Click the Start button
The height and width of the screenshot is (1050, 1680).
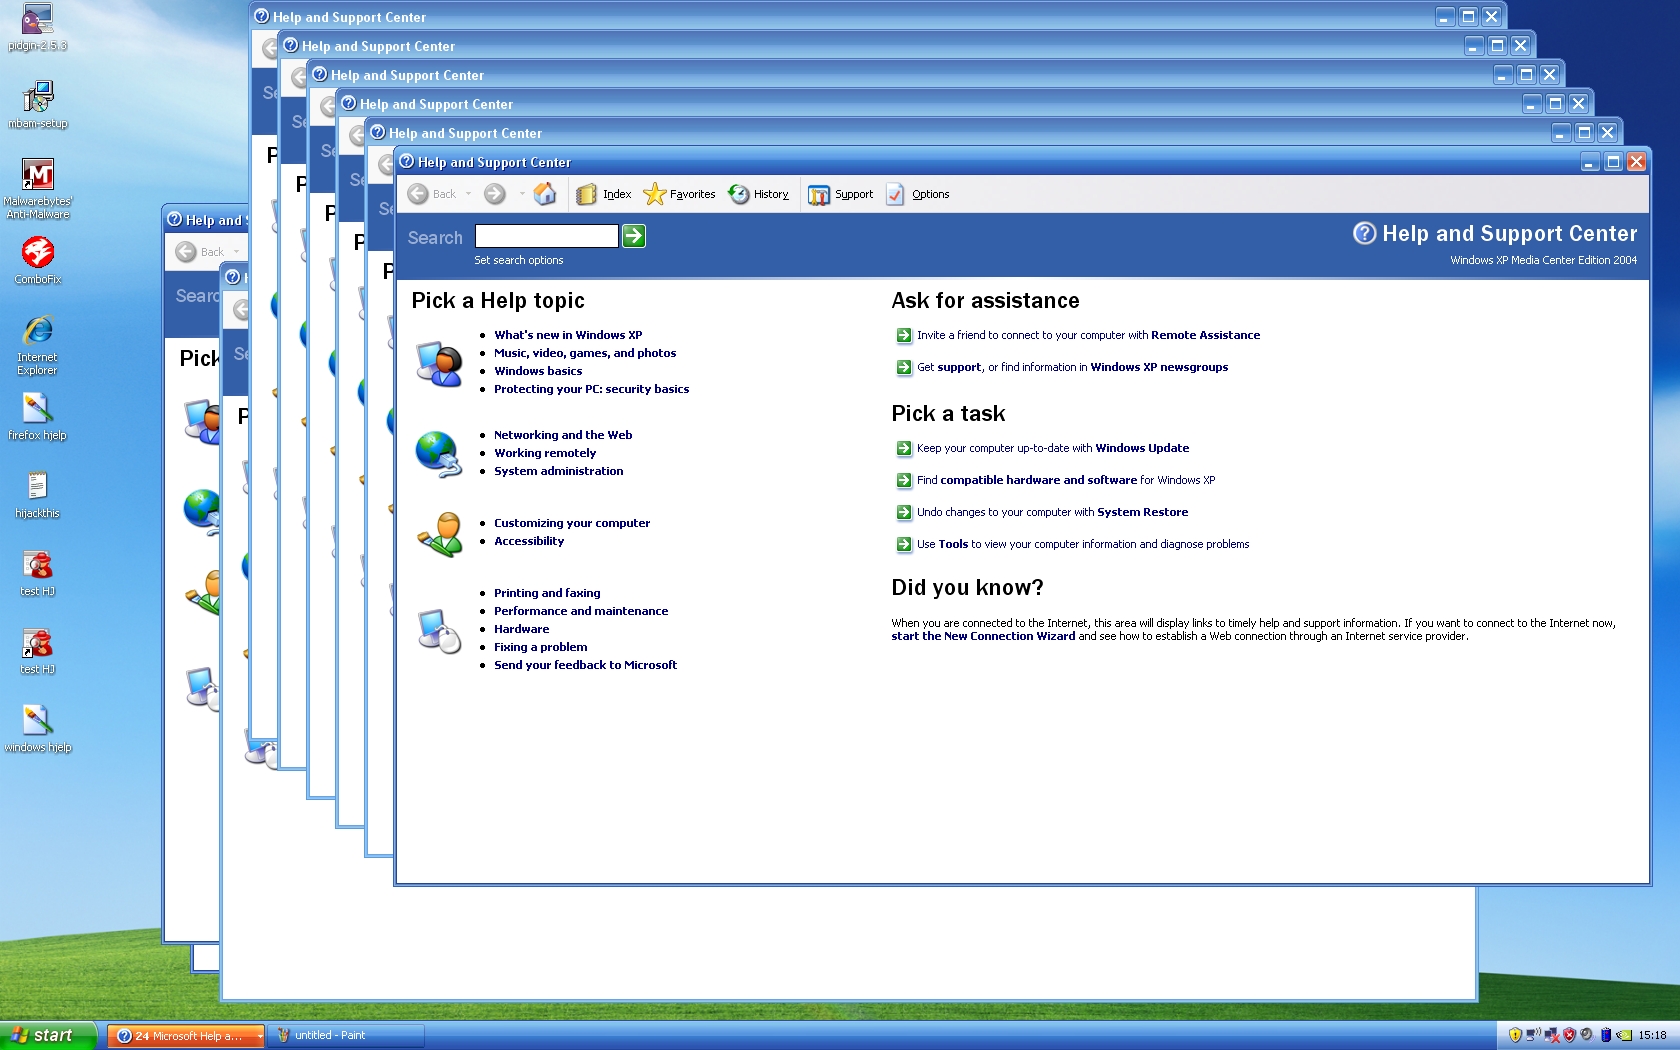click(48, 1035)
